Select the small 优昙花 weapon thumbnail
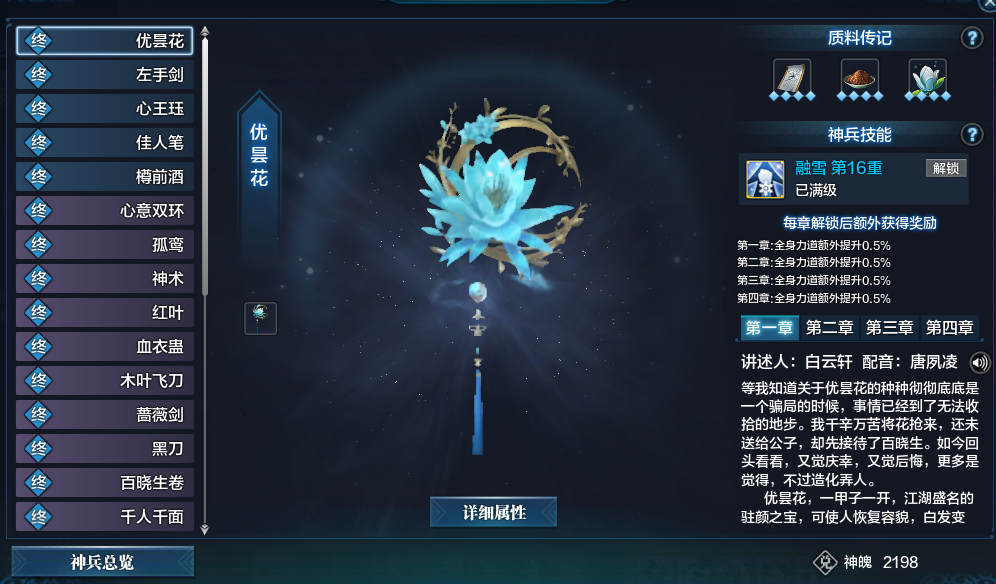 (260, 318)
